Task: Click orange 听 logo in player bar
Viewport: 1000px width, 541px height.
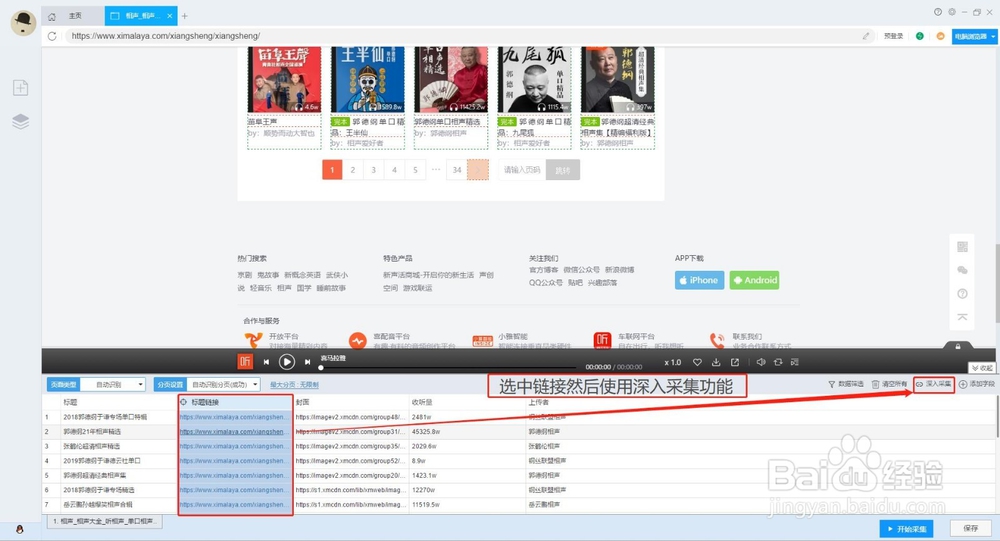Action: (x=245, y=362)
